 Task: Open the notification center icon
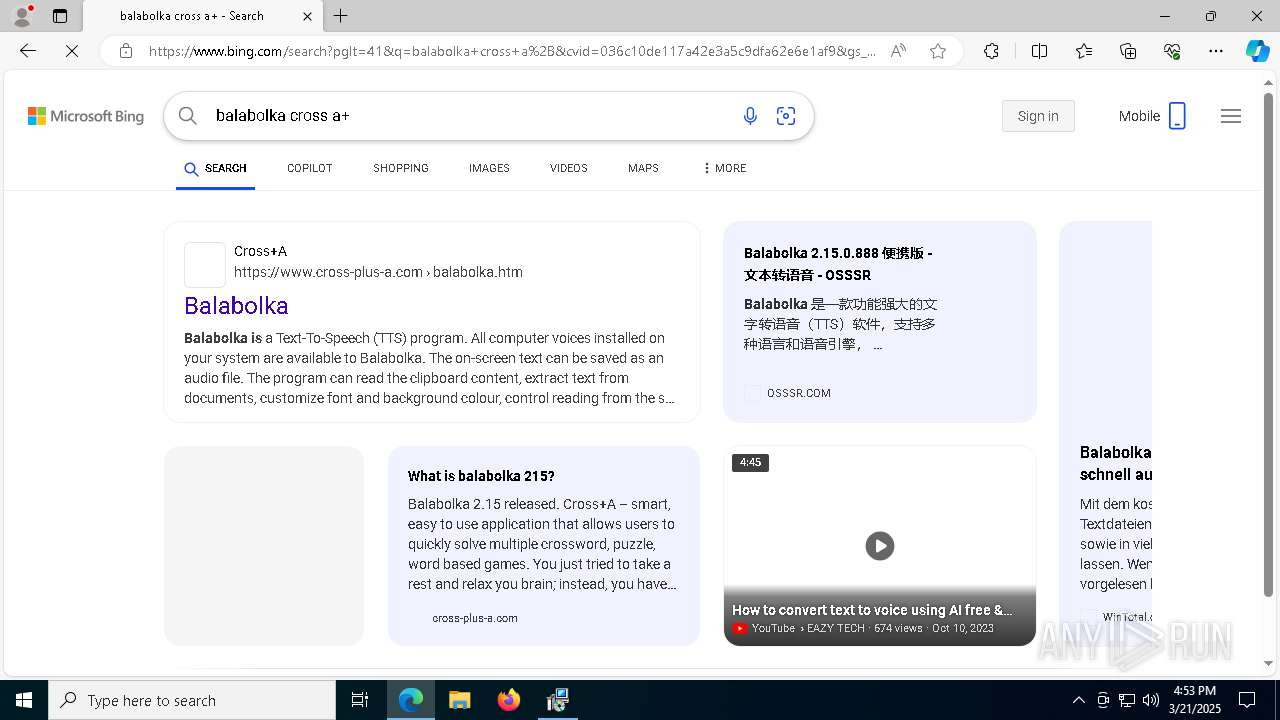[1247, 700]
